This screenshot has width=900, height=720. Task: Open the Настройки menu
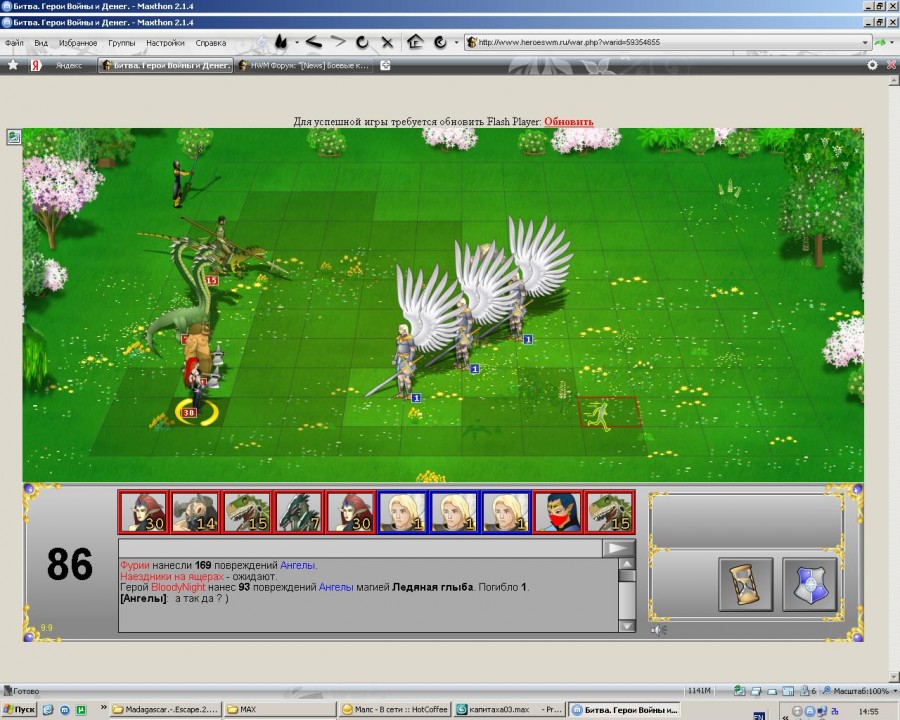pyautogui.click(x=165, y=43)
